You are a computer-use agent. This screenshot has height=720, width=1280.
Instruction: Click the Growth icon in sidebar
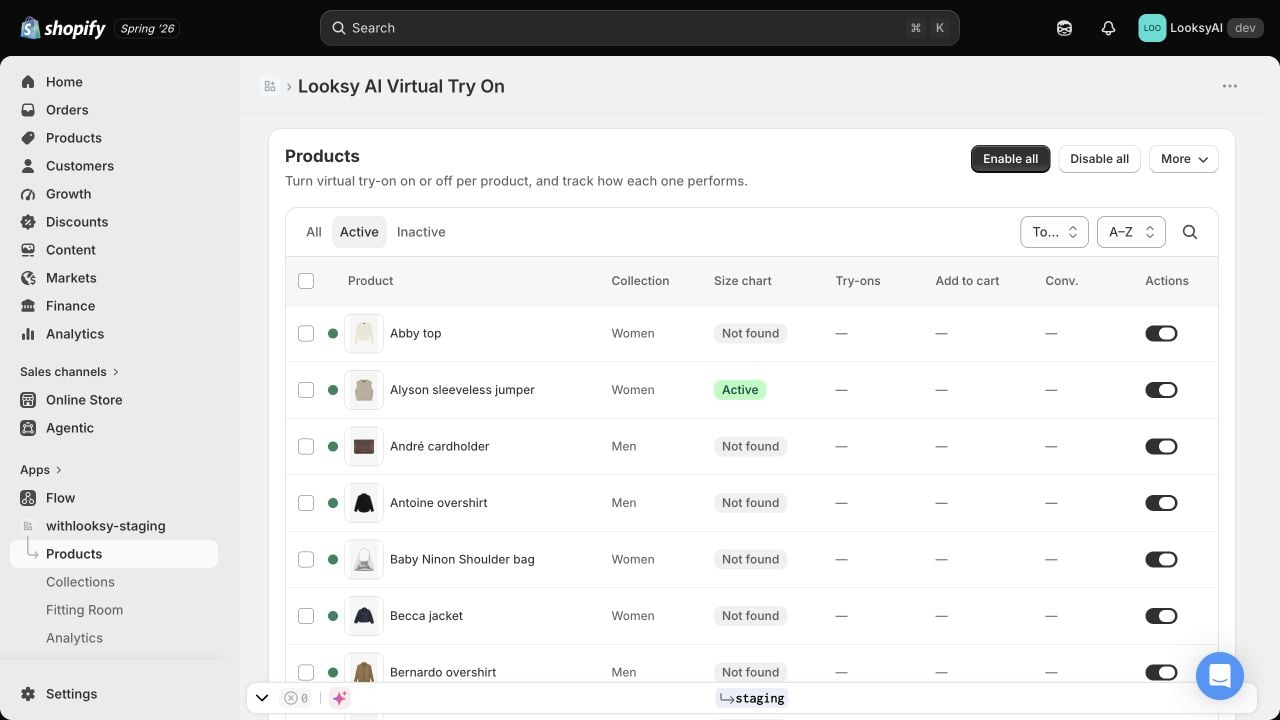pos(28,194)
